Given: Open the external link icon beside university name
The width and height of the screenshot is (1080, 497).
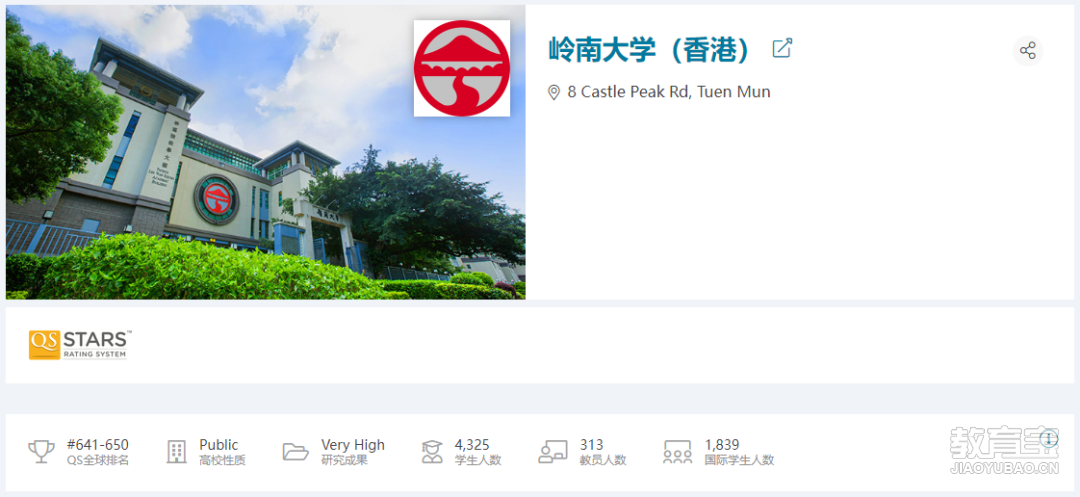Looking at the screenshot, I should [x=782, y=48].
